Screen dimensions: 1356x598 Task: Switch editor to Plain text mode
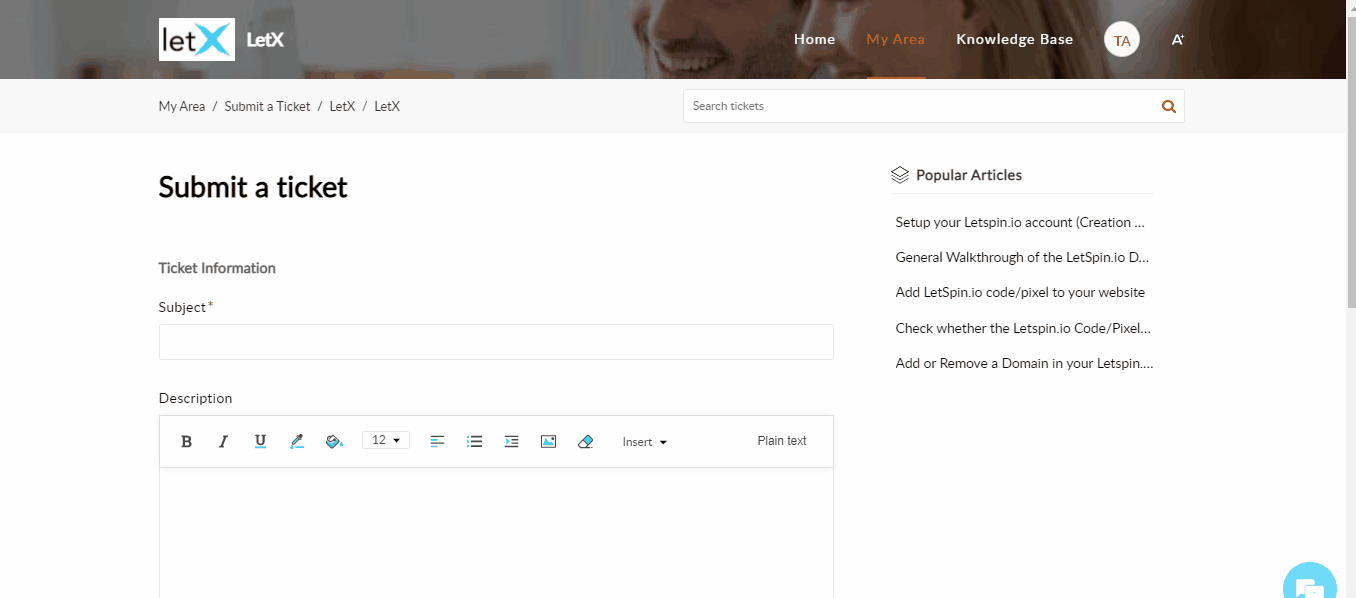click(781, 441)
